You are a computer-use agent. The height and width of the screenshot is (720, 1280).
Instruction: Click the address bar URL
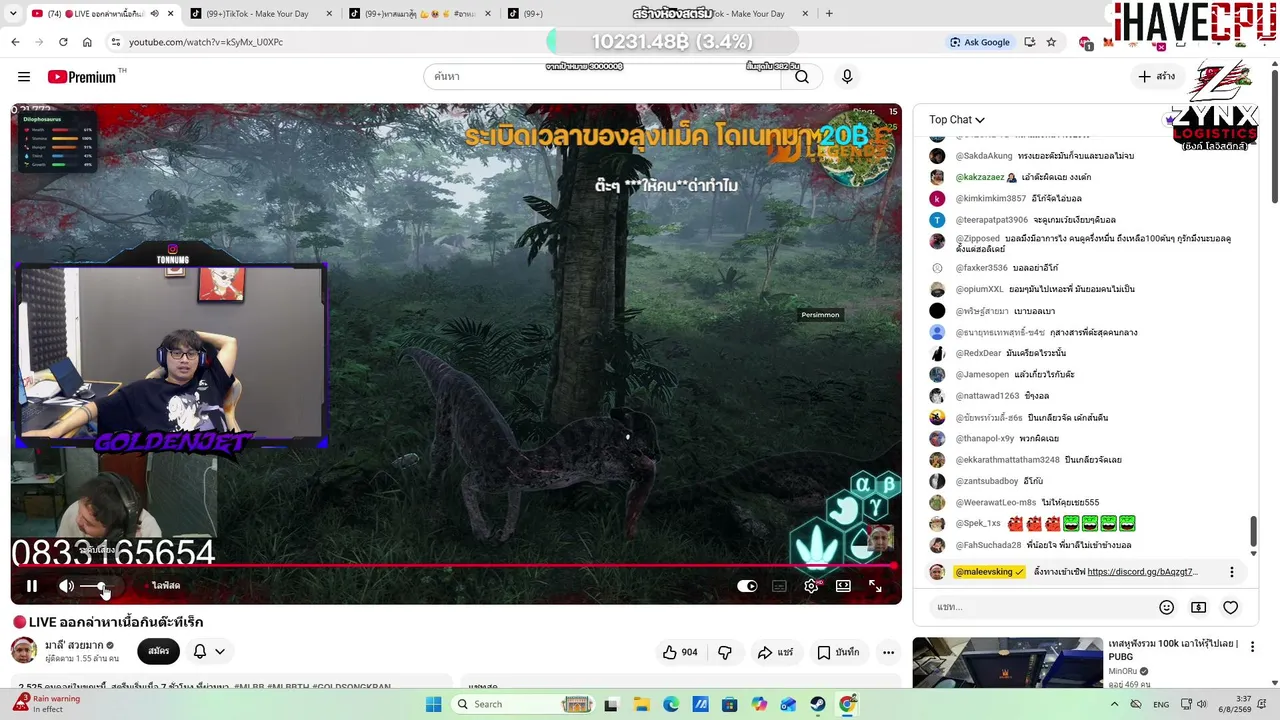coord(206,42)
